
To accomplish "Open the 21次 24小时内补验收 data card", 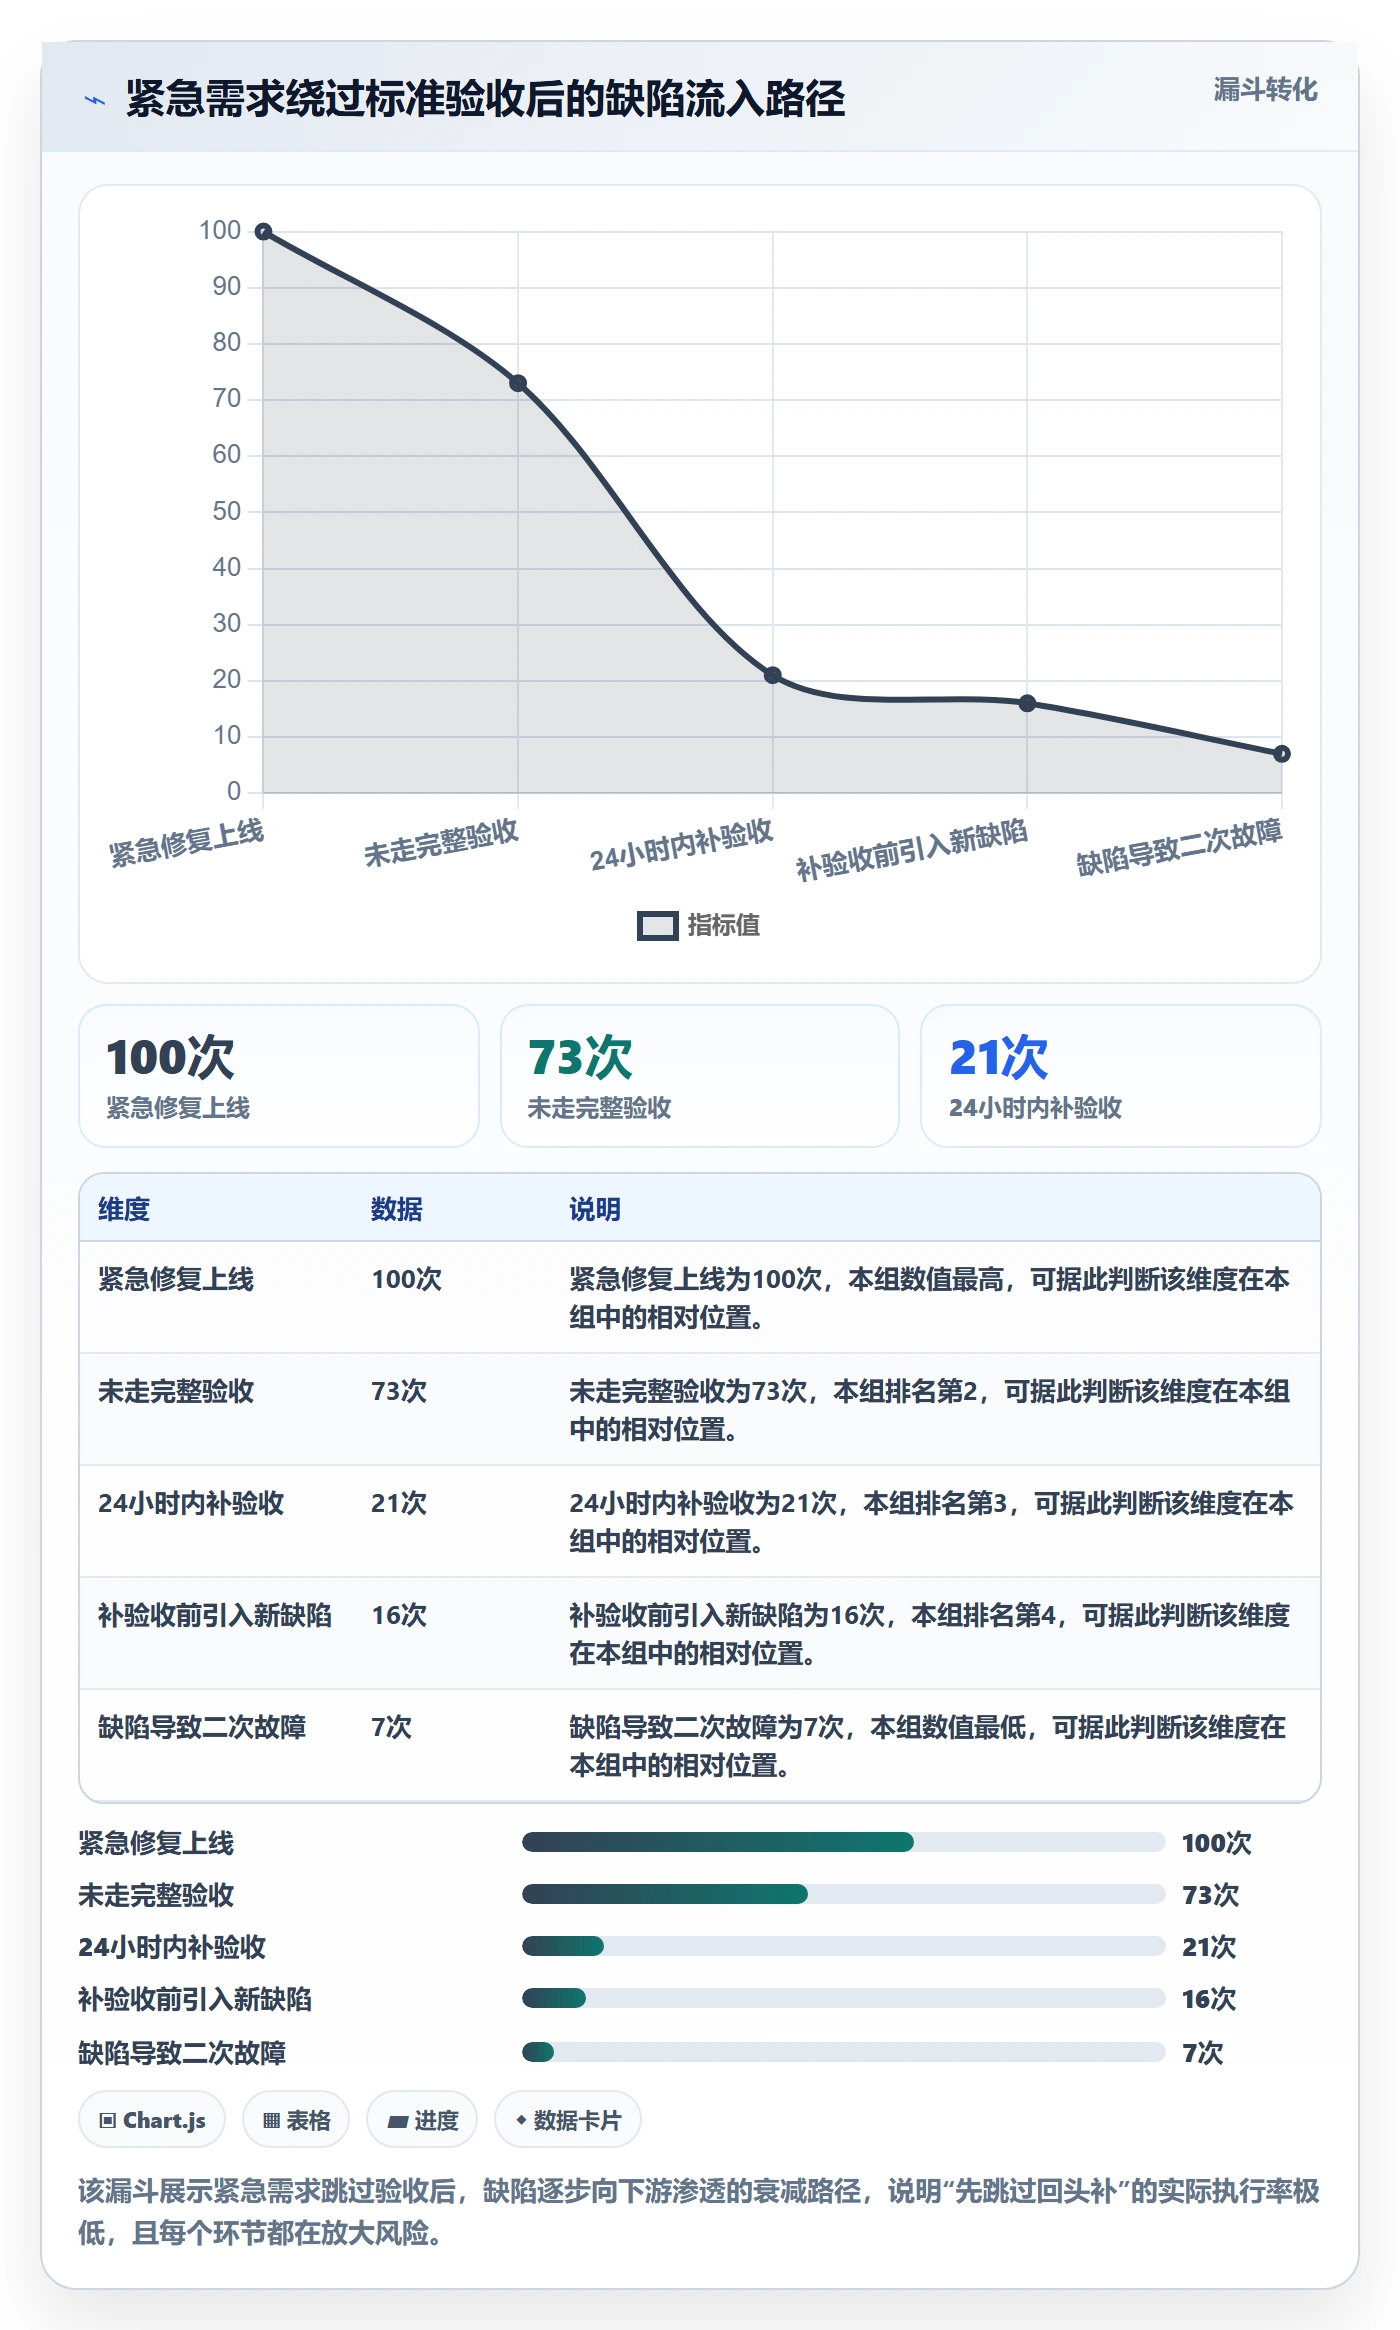I will click(x=1121, y=1076).
